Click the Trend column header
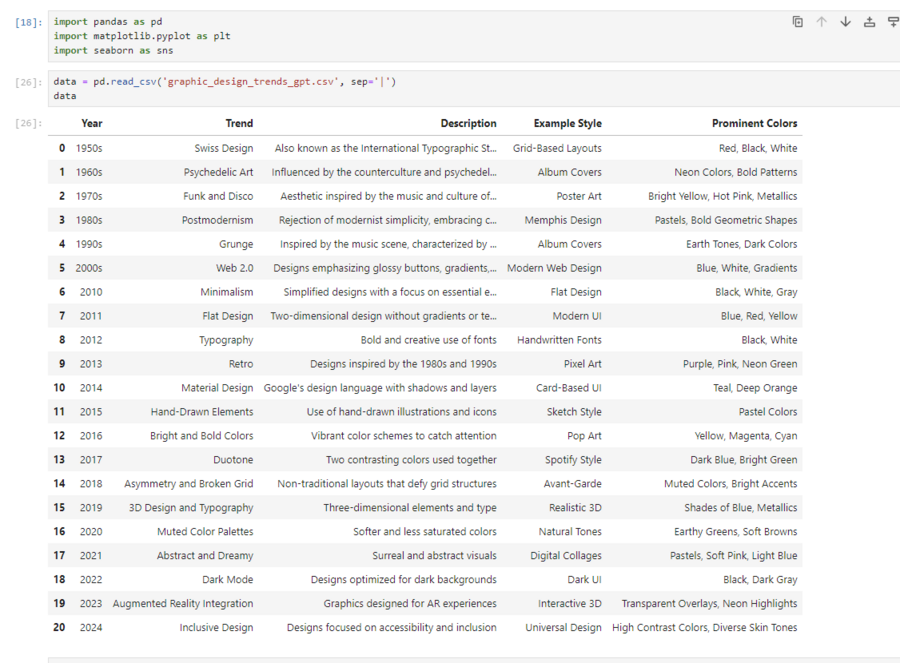Screen dimensions: 900x663 239,124
